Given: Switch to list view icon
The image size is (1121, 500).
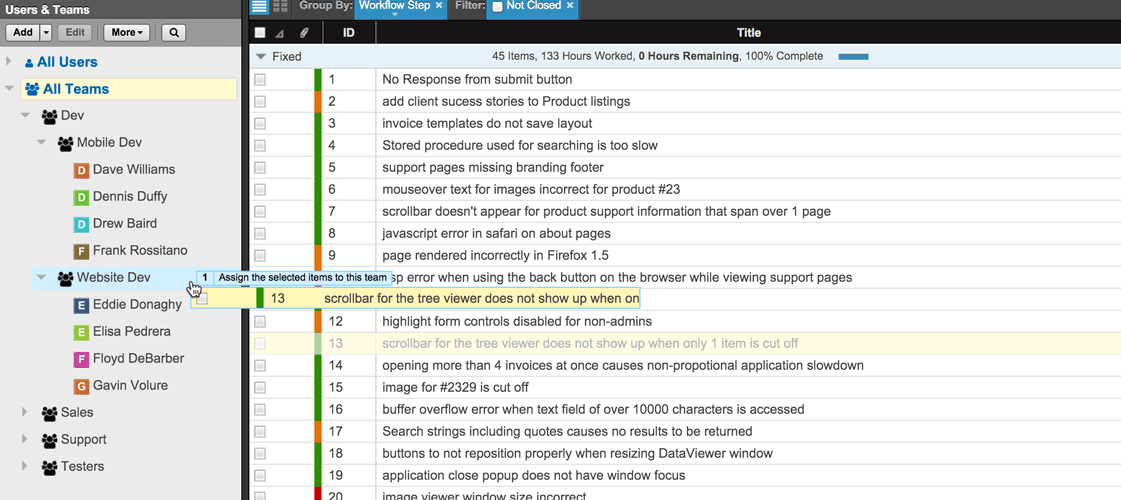Looking at the screenshot, I should point(260,6).
